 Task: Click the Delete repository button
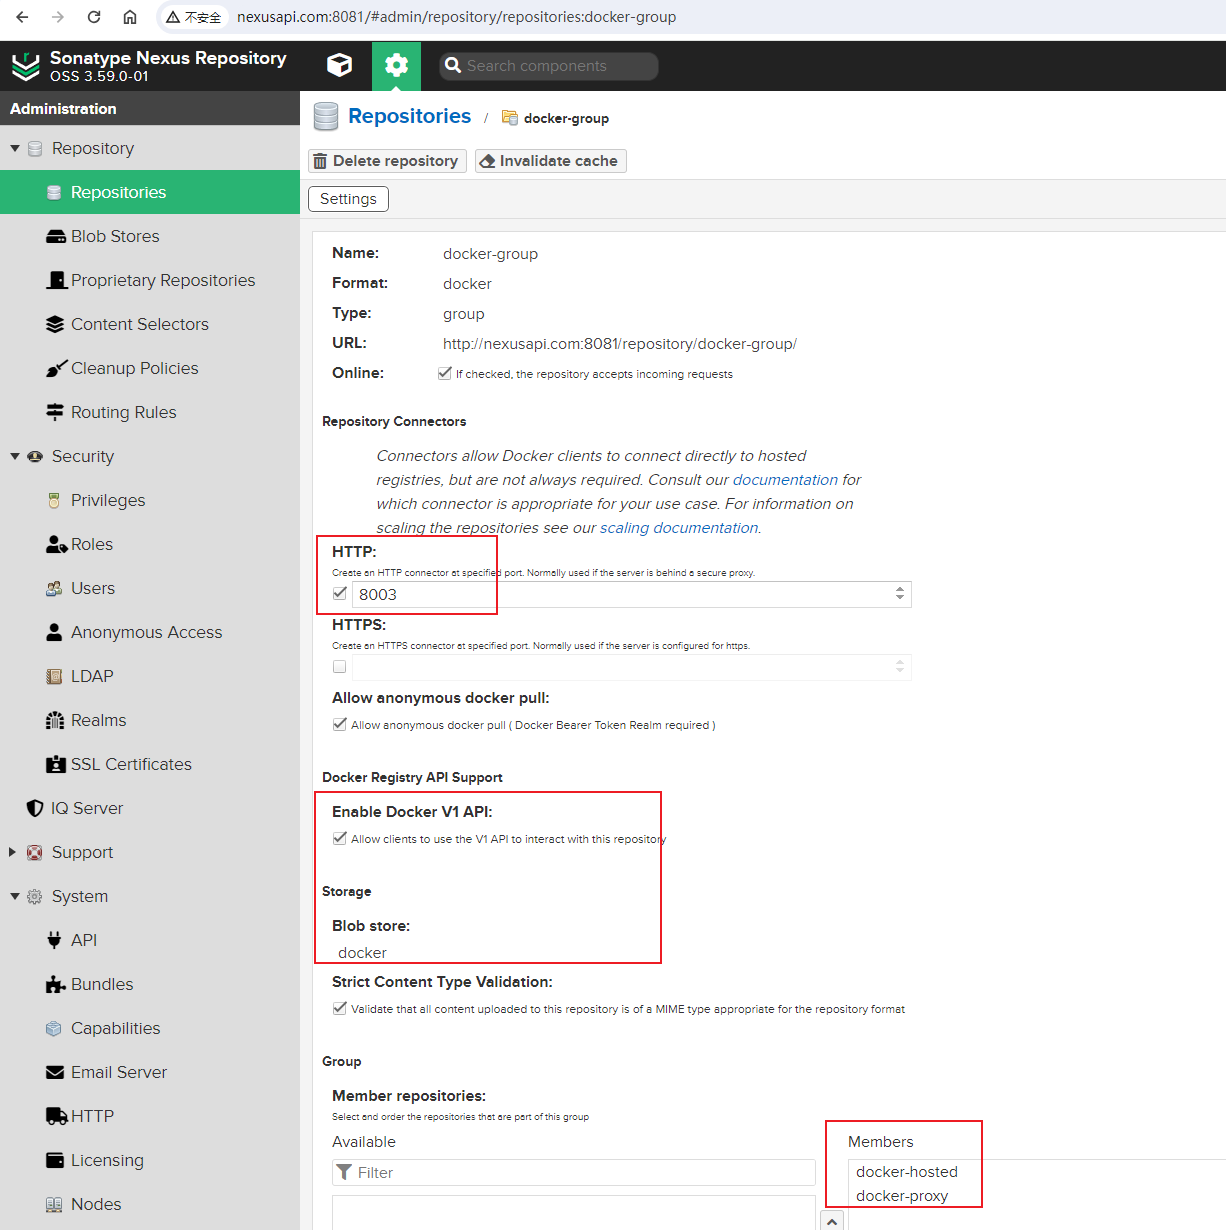click(x=387, y=161)
